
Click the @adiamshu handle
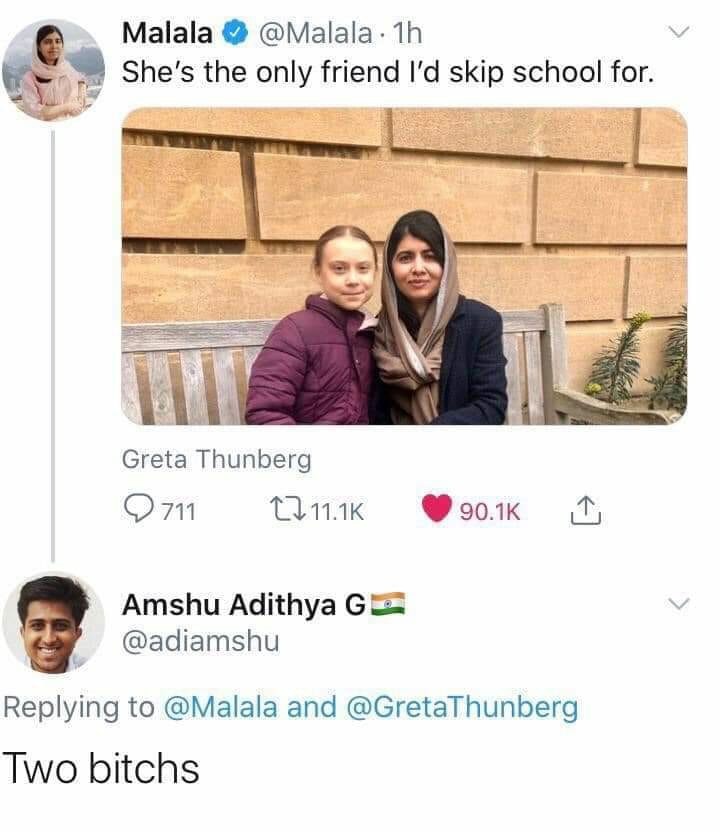tap(200, 641)
